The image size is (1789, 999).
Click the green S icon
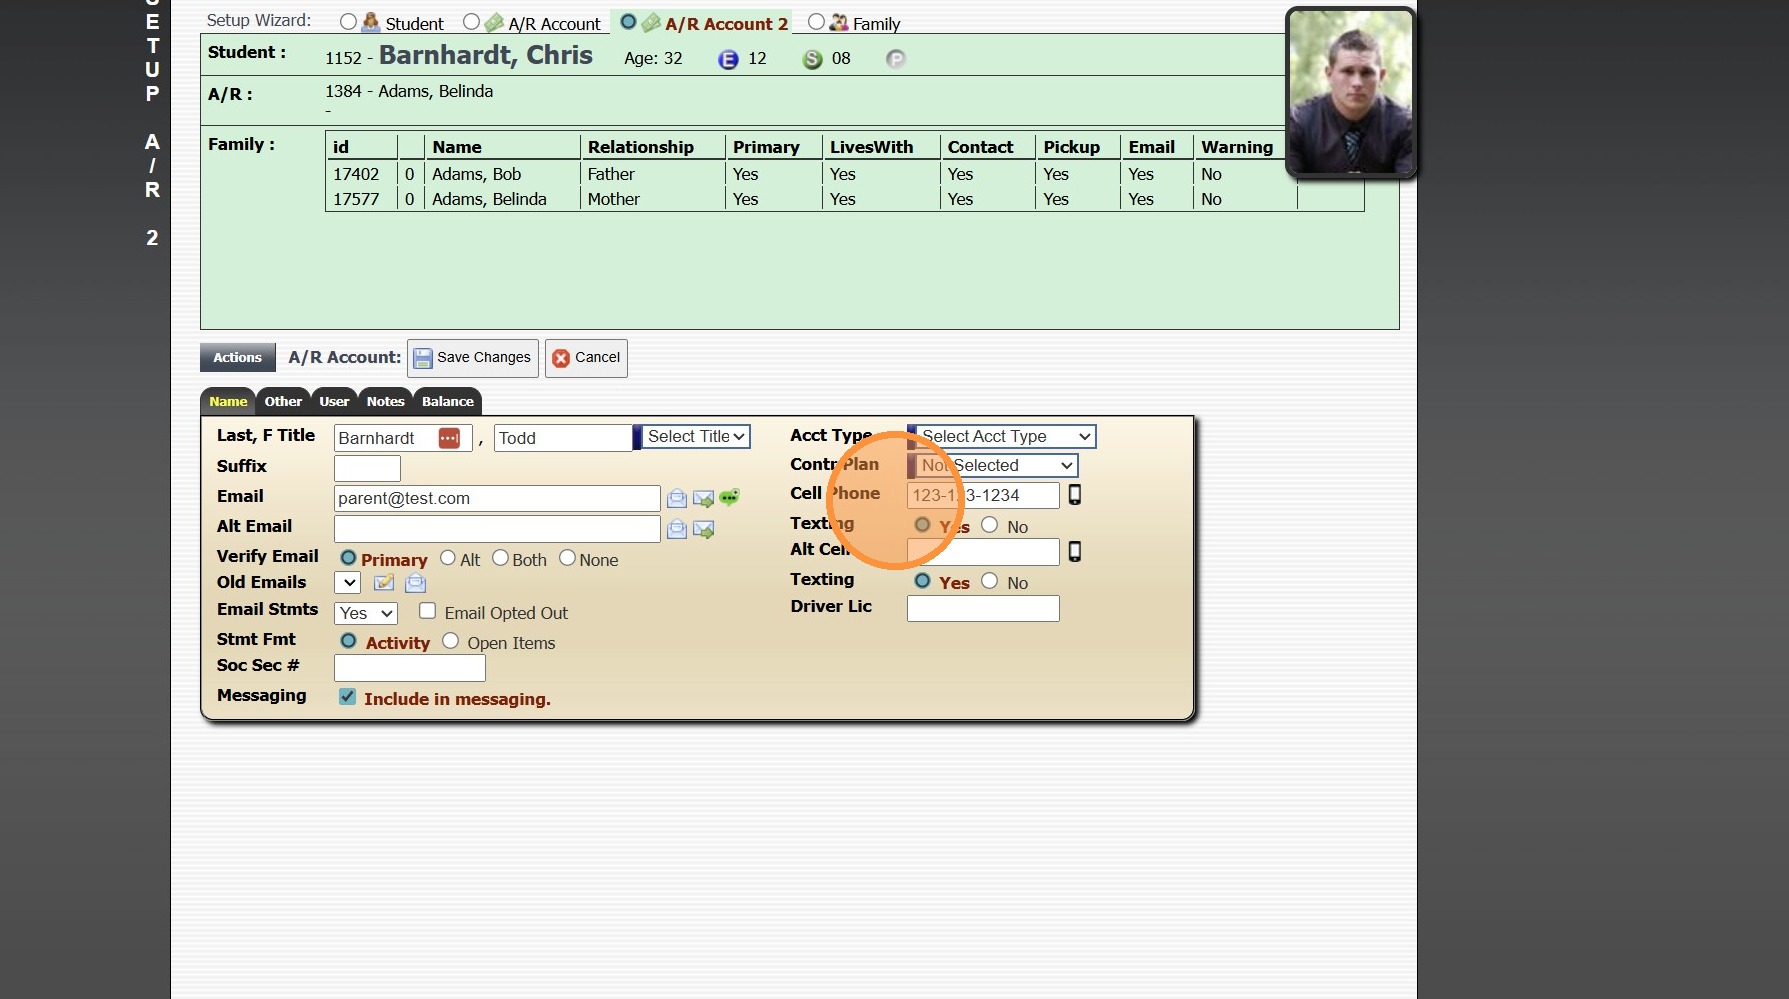[812, 59]
